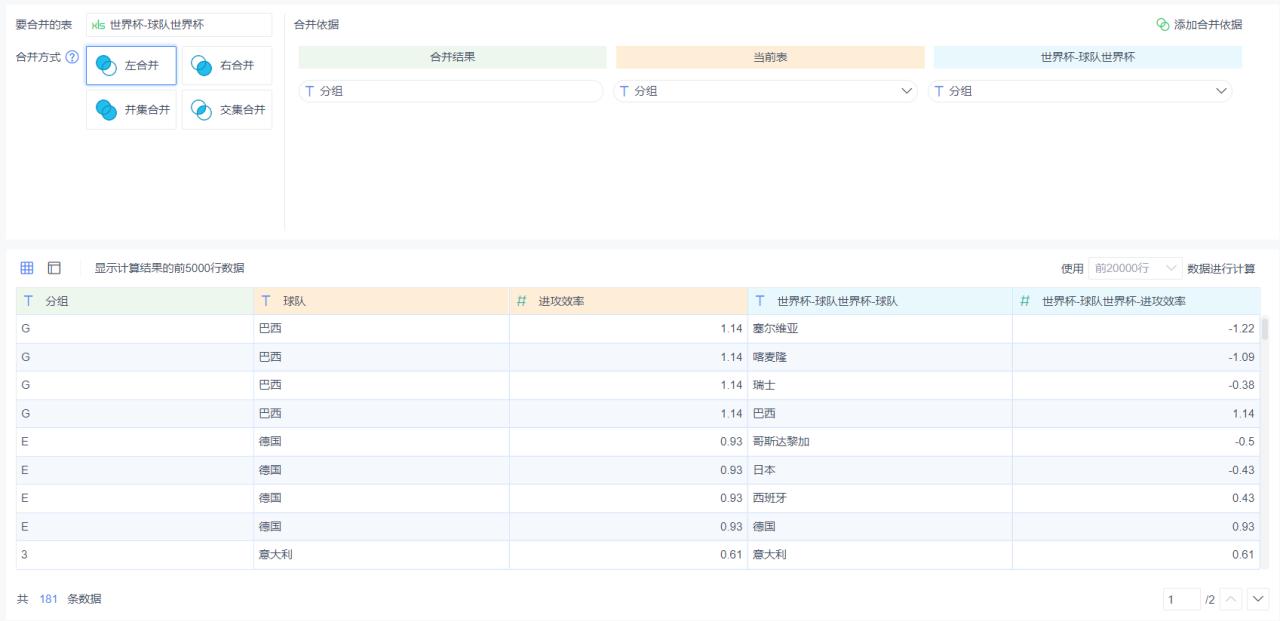Viewport: 1280px width, 621px height.
Task: Expand the 前20000行 row count dropdown
Action: click(x=1134, y=268)
